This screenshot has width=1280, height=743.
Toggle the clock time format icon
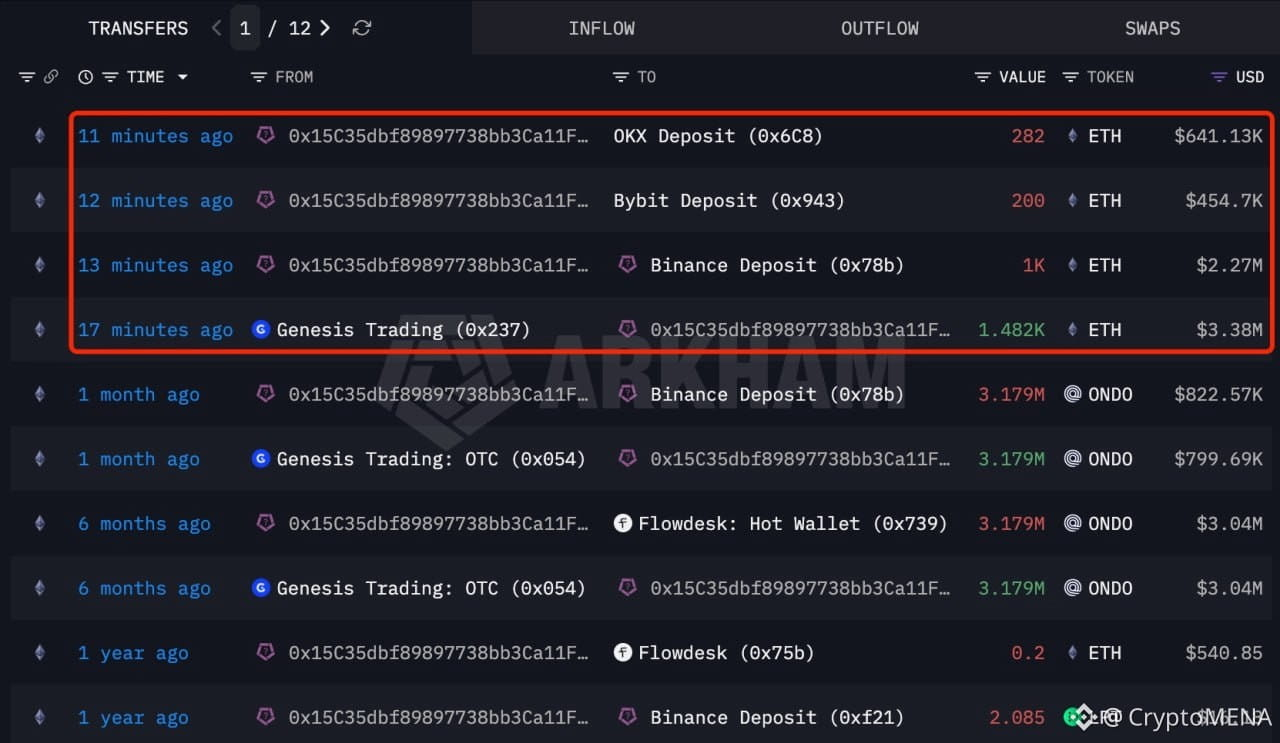tap(85, 77)
